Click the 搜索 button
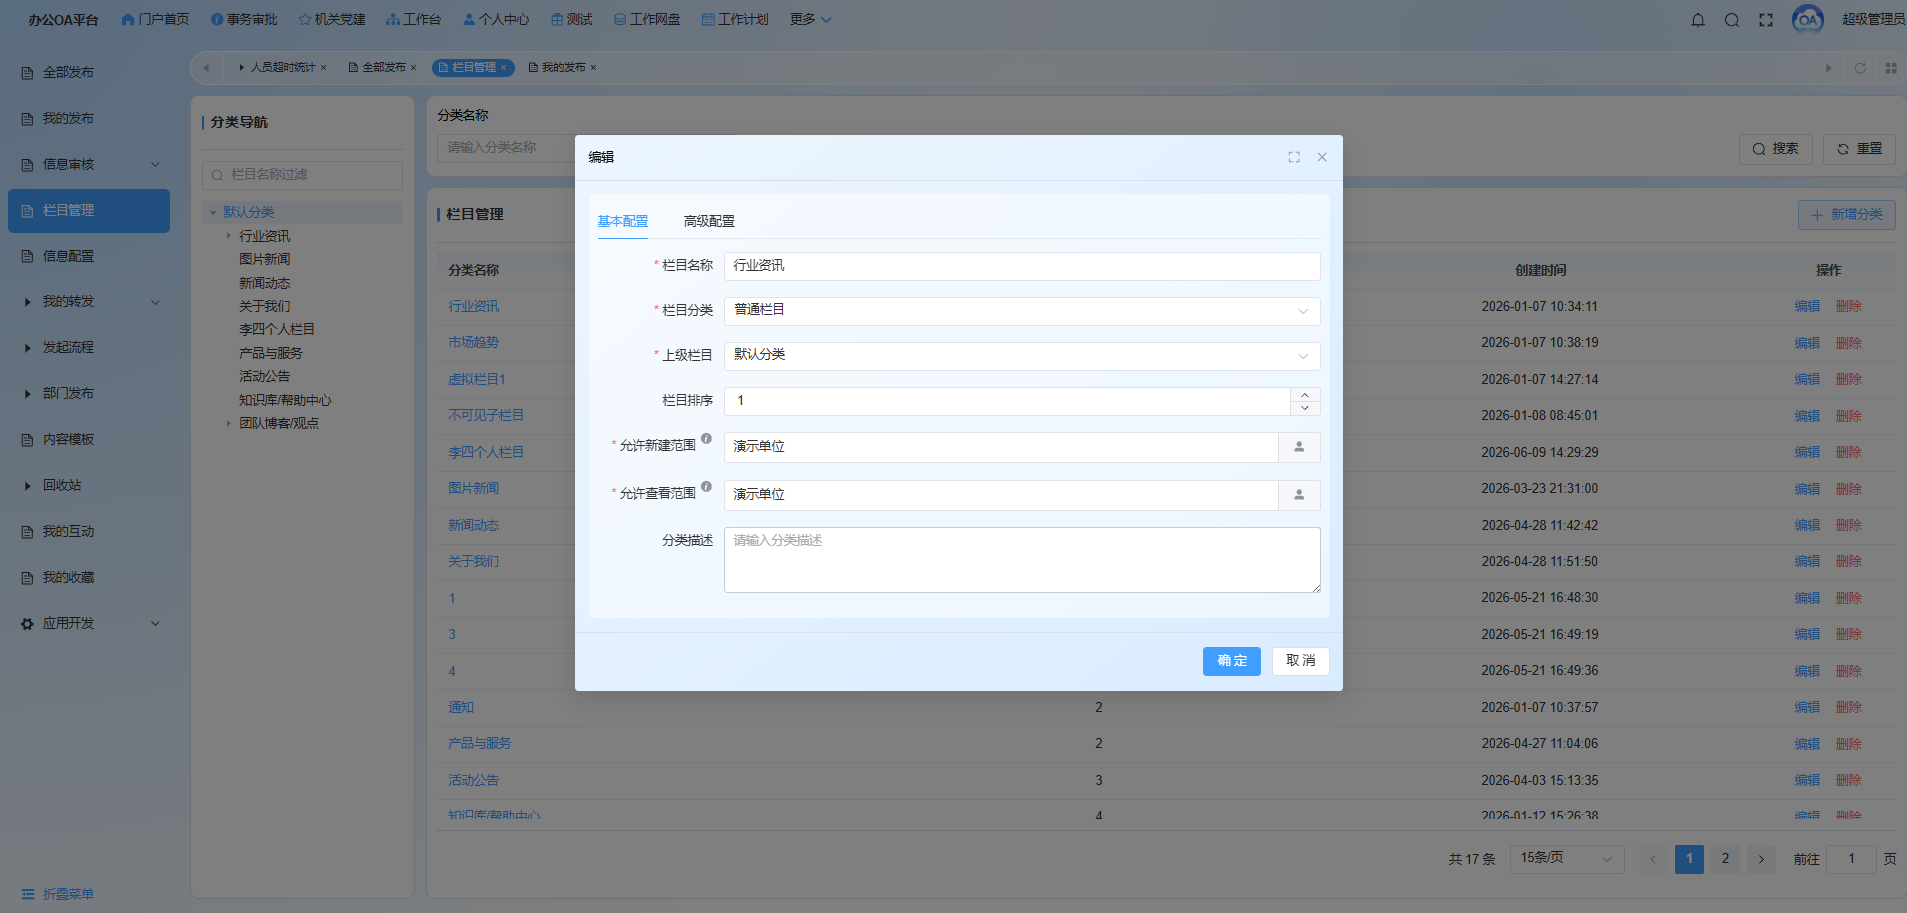1907x913 pixels. (1775, 149)
